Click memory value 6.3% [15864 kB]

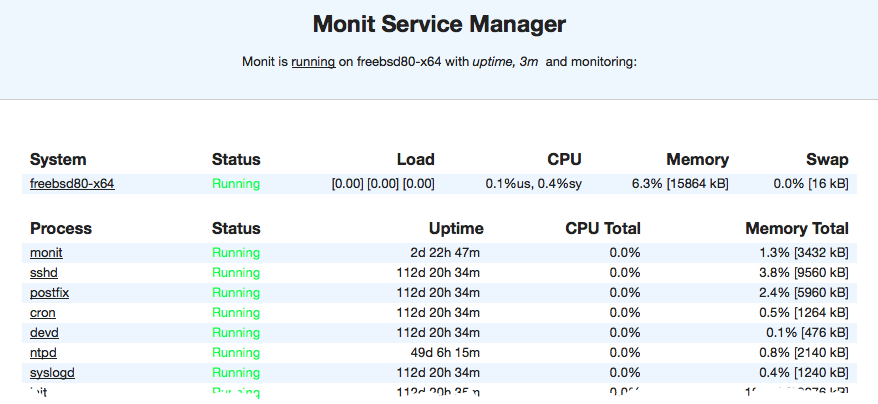tap(680, 184)
